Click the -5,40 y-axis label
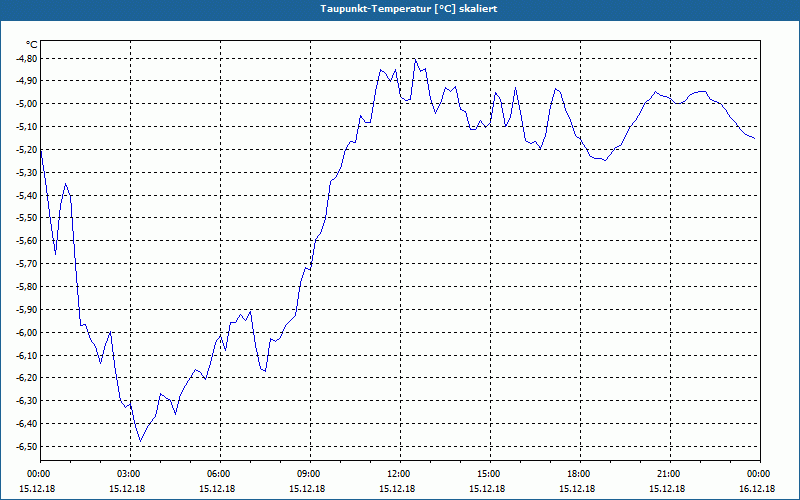This screenshot has height=500, width=800. (x=27, y=195)
